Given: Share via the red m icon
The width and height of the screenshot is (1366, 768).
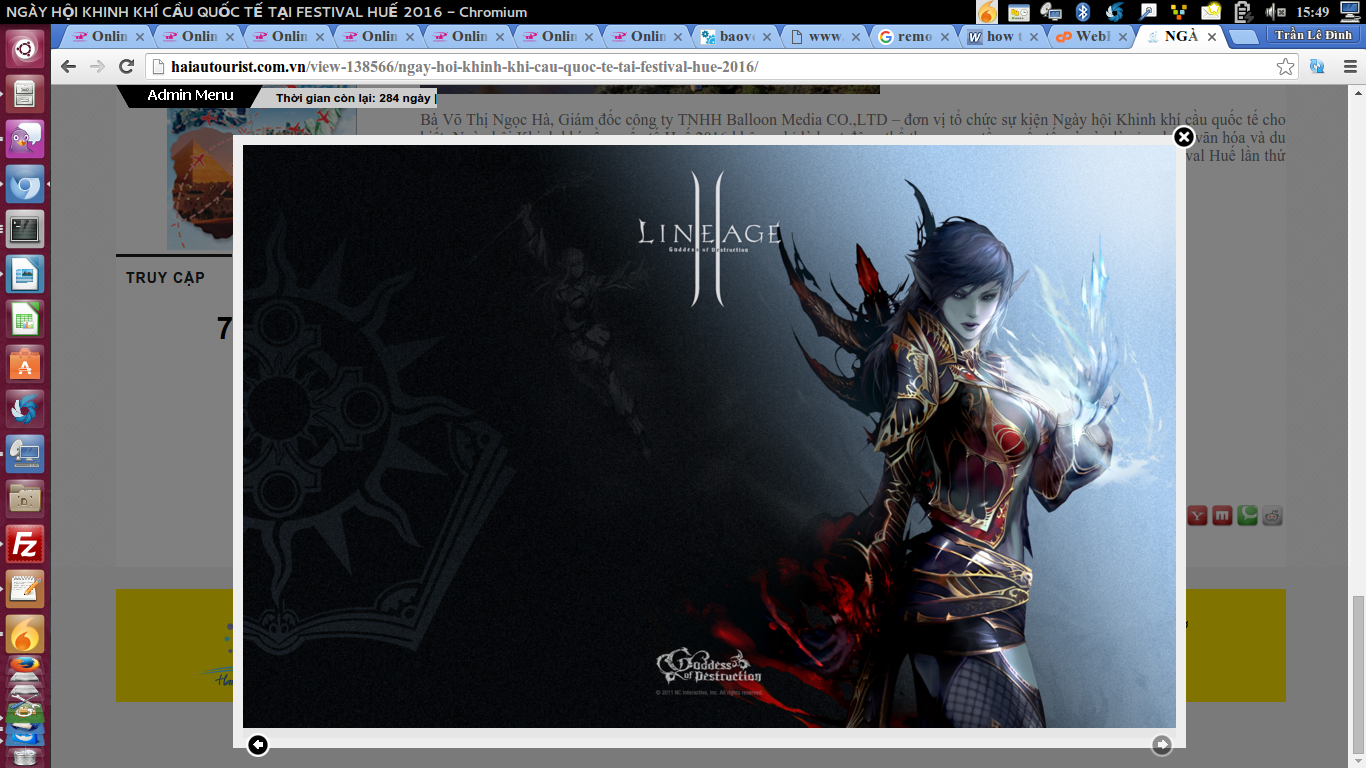Looking at the screenshot, I should [1222, 516].
